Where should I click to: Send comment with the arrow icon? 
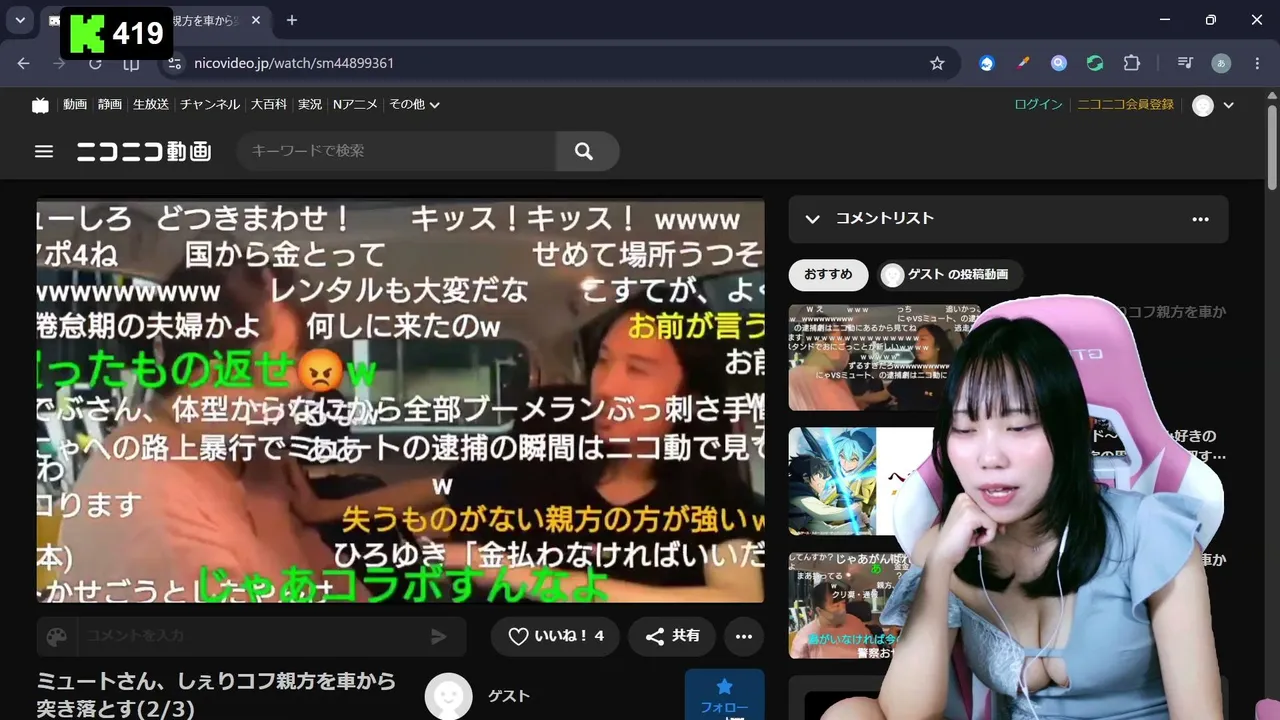(438, 637)
